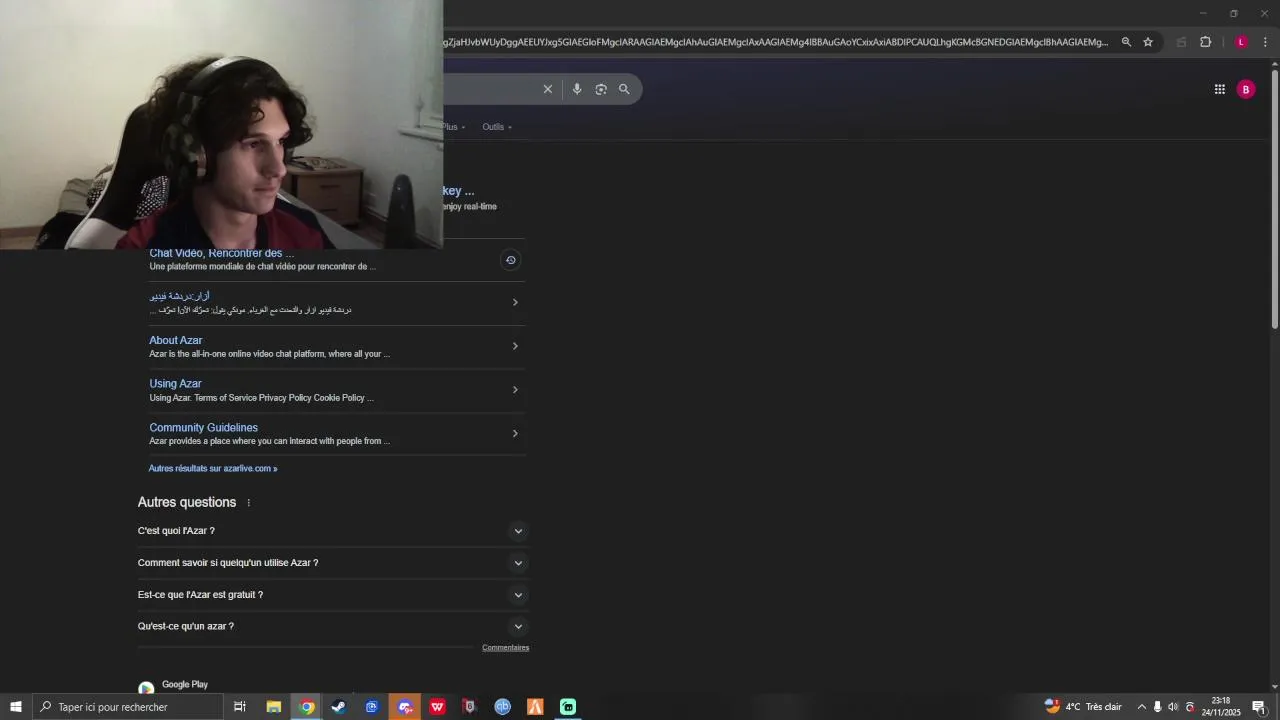The width and height of the screenshot is (1280, 720).
Task: Open Google Lens image search
Action: click(x=601, y=89)
